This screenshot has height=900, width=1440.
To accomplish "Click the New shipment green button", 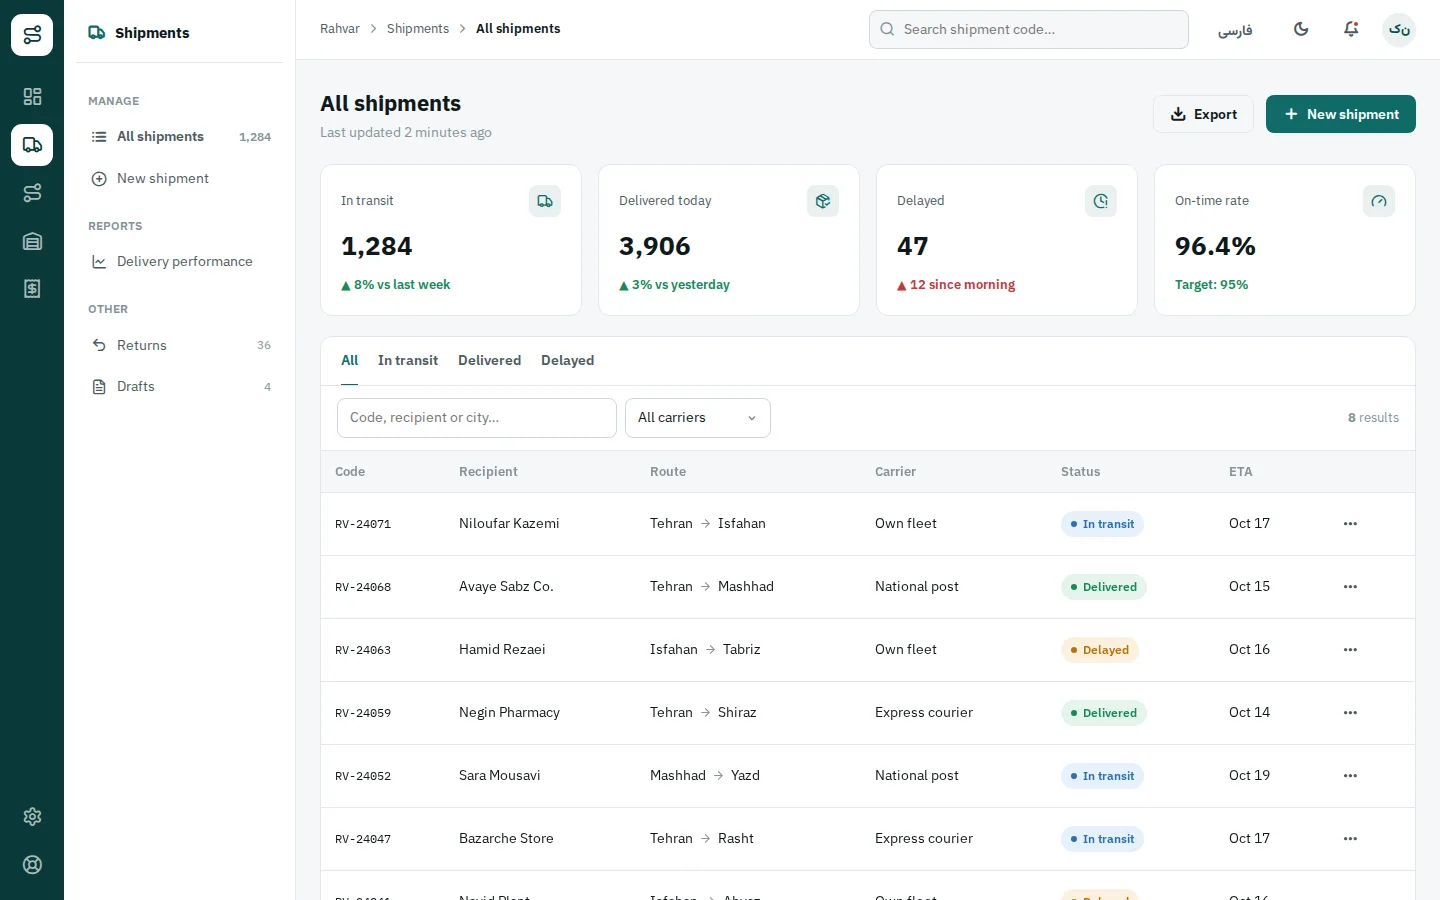I will click(1341, 114).
